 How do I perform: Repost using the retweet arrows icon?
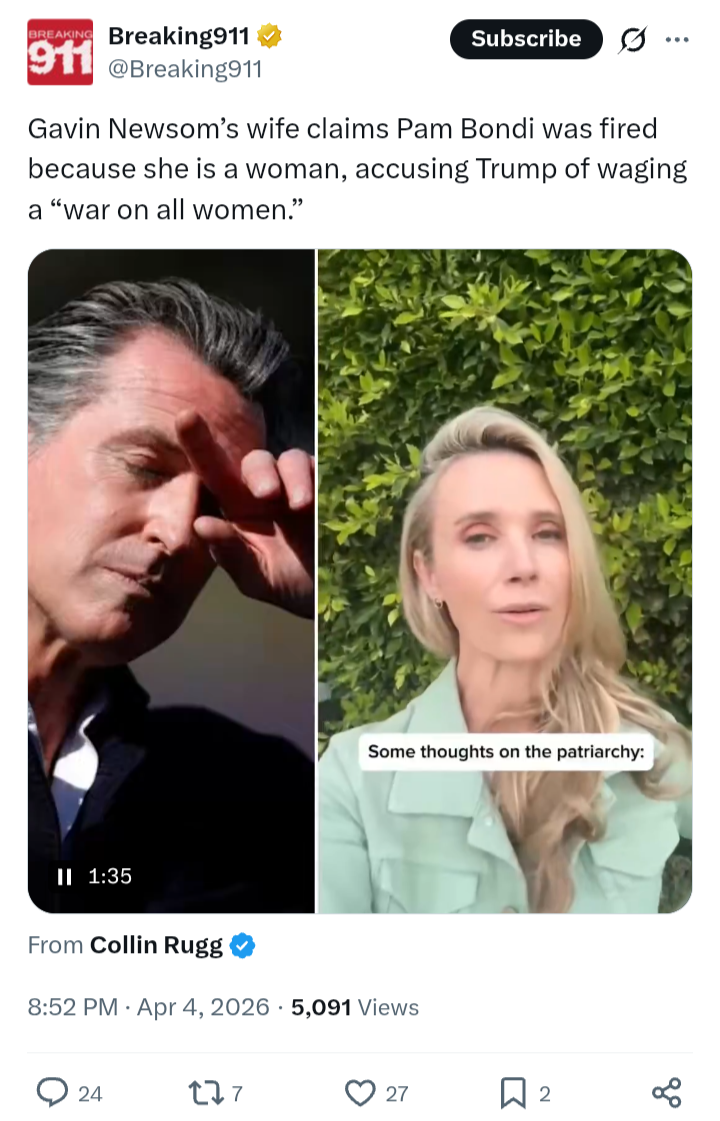pyautogui.click(x=206, y=1092)
